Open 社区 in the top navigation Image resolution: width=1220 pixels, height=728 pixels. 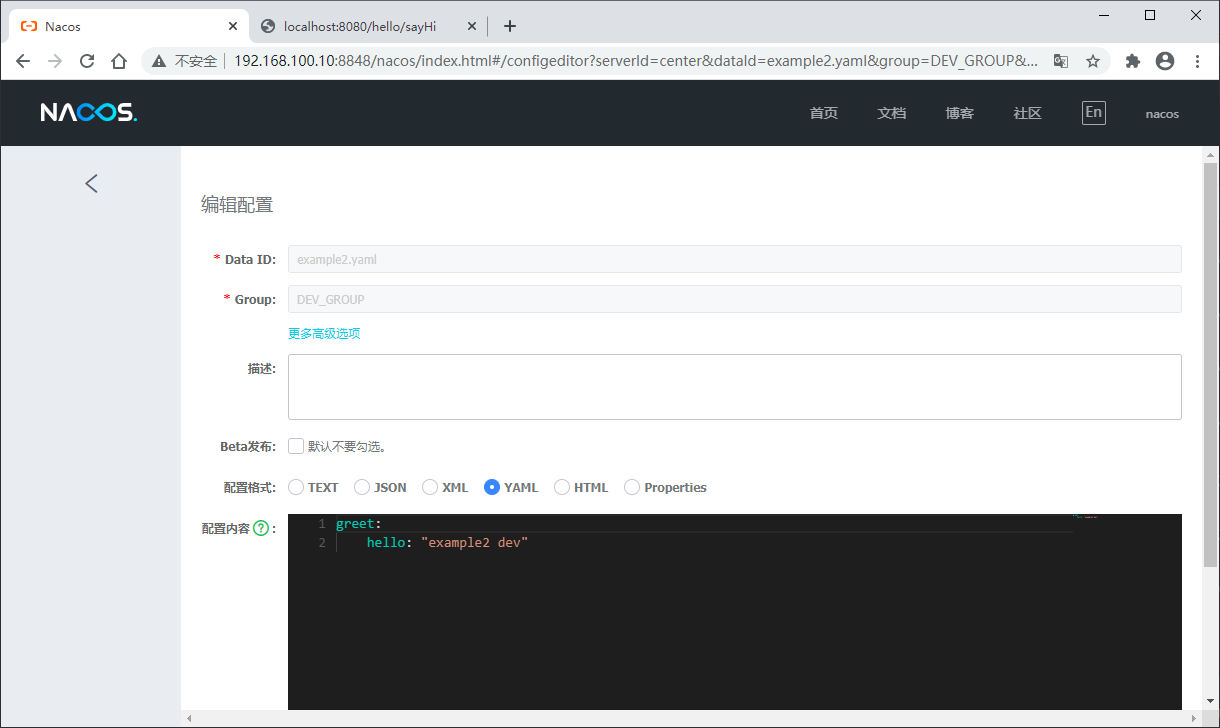tap(1028, 113)
